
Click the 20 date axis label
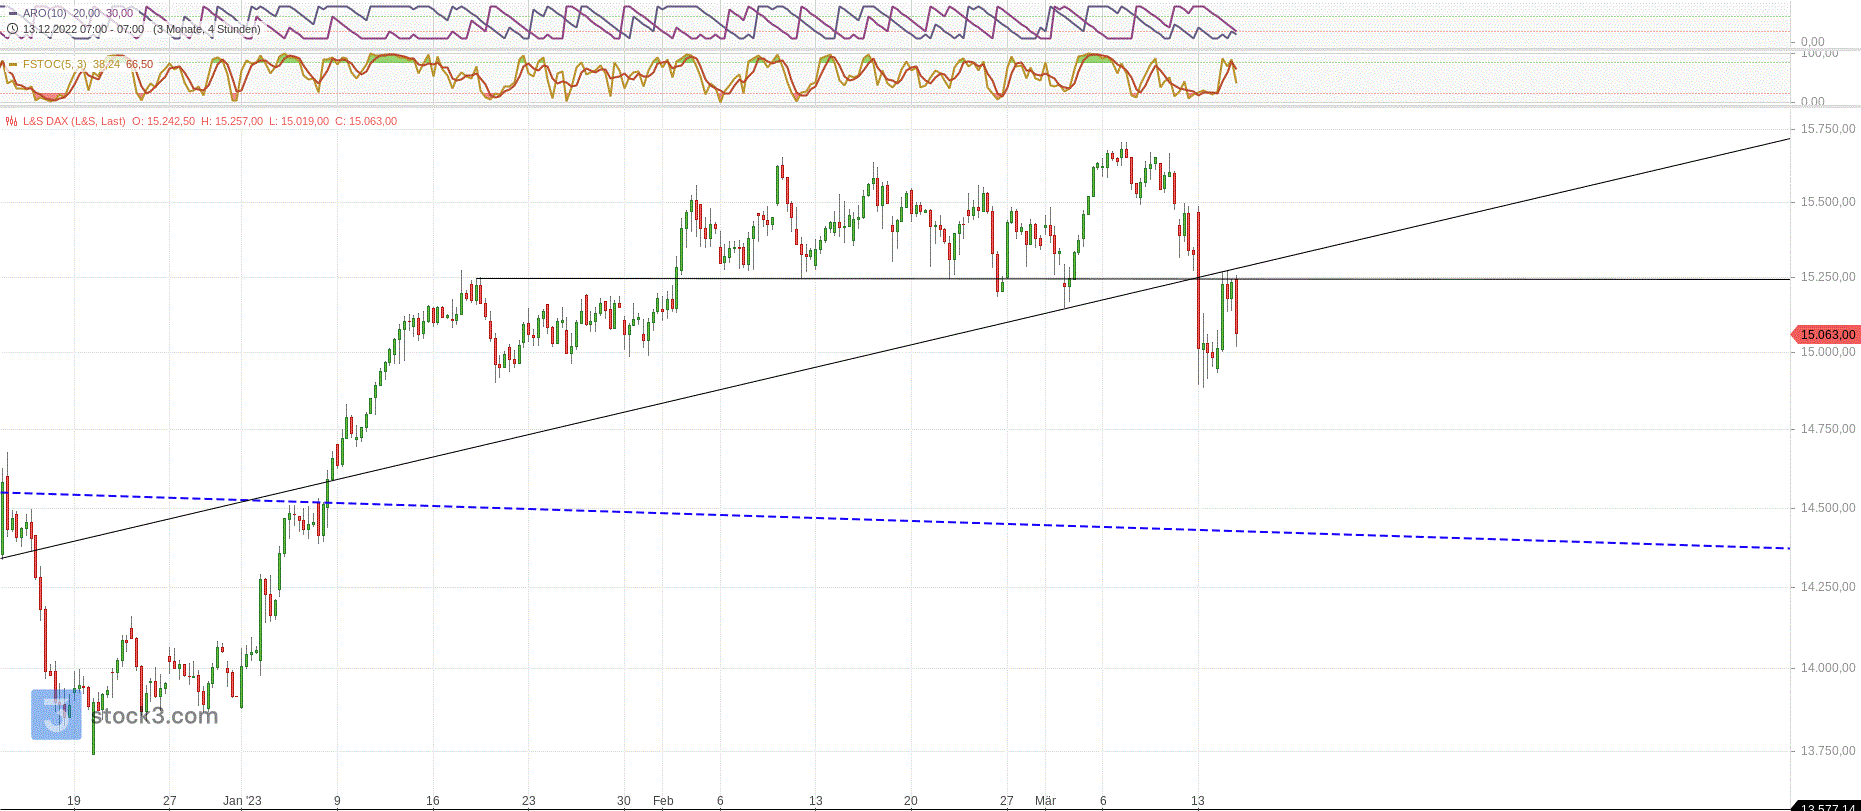tap(911, 801)
